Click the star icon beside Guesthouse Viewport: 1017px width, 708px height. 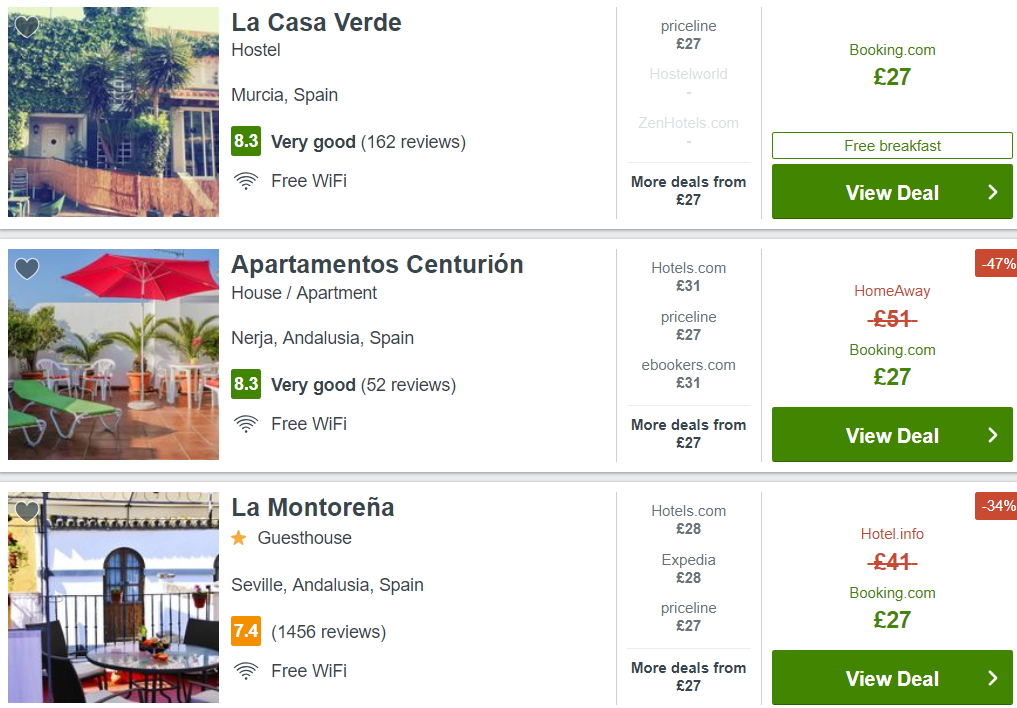tap(239, 537)
